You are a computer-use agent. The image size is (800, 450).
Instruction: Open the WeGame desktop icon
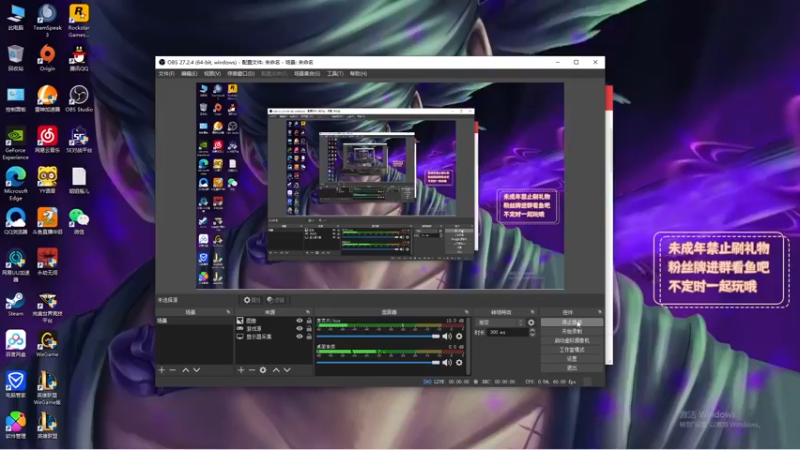[47, 344]
